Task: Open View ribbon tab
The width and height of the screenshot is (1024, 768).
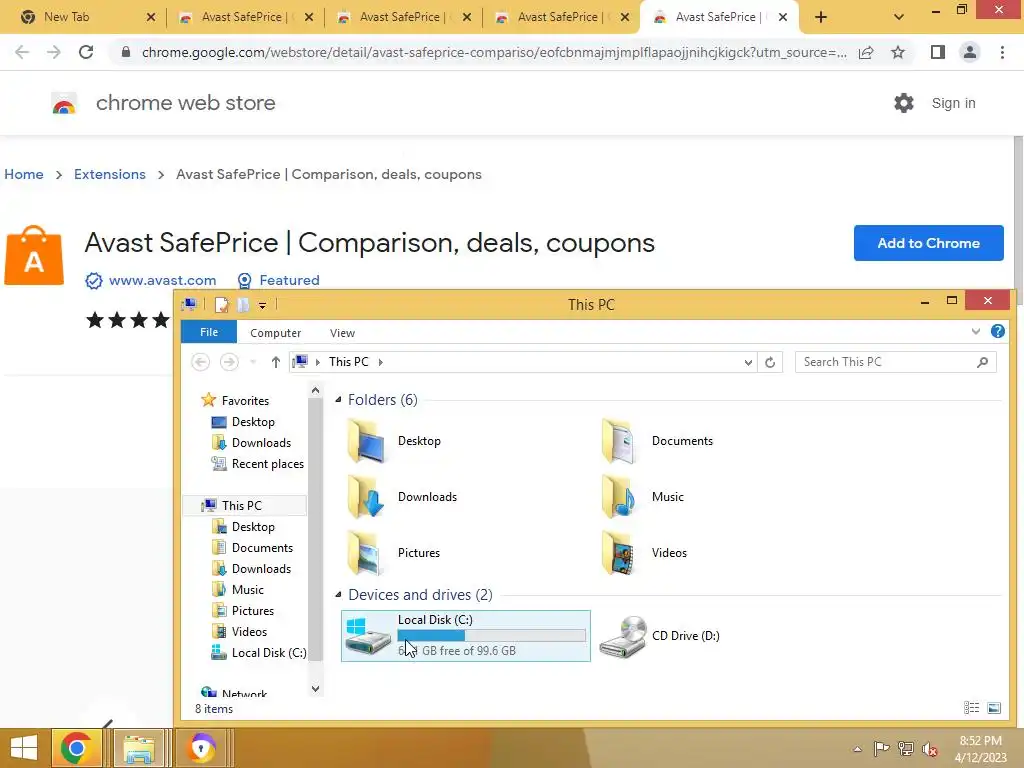Action: tap(342, 333)
